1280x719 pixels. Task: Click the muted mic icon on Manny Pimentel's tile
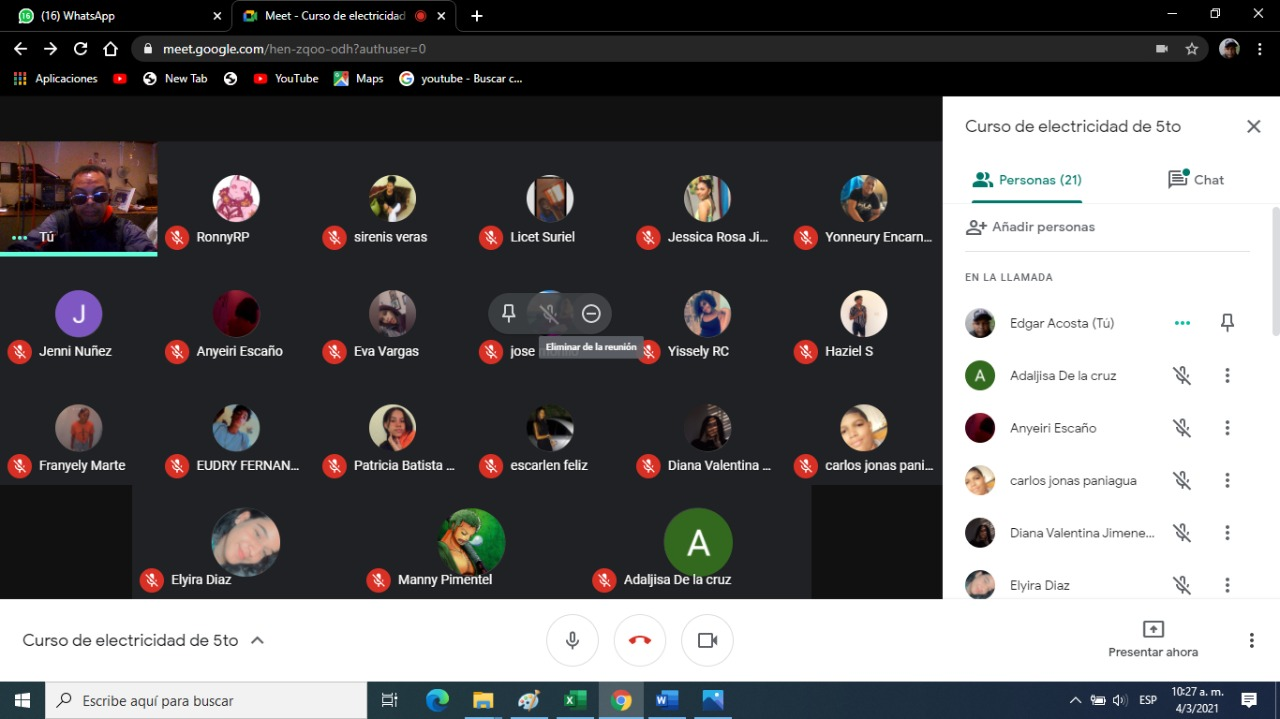tap(378, 579)
